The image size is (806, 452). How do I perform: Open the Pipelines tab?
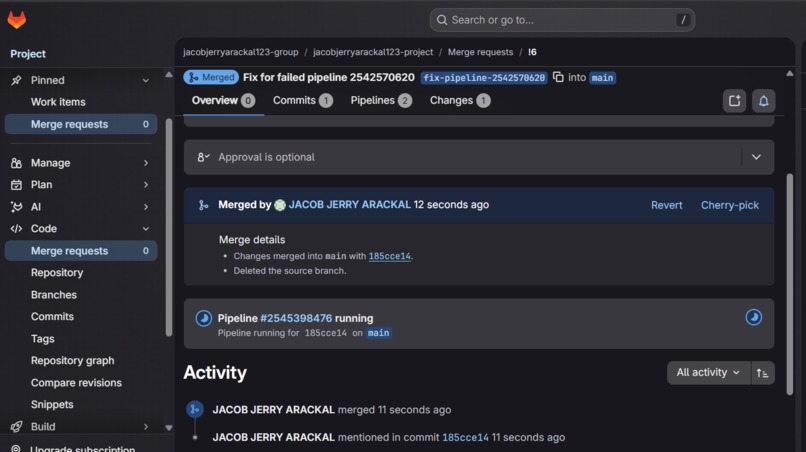381,101
